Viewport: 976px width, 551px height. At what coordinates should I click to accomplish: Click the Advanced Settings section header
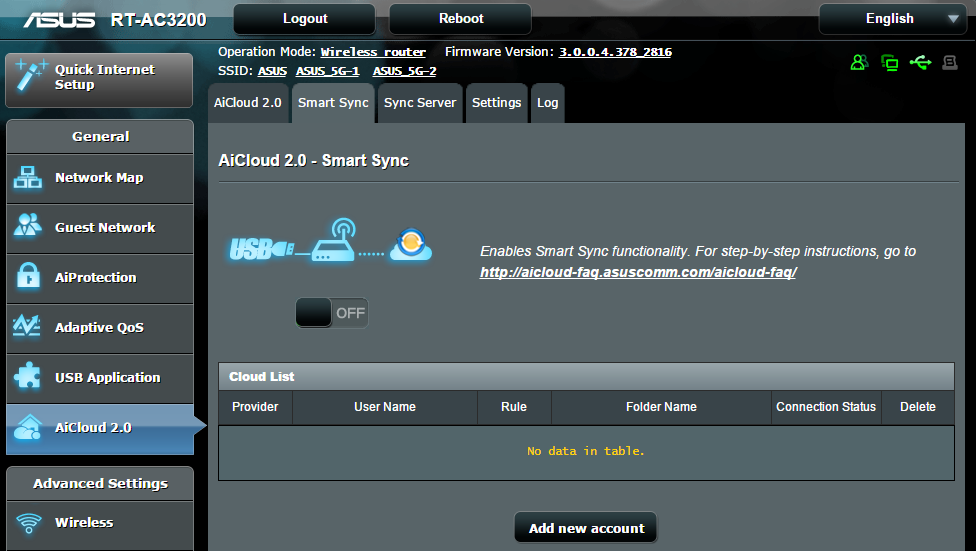100,484
